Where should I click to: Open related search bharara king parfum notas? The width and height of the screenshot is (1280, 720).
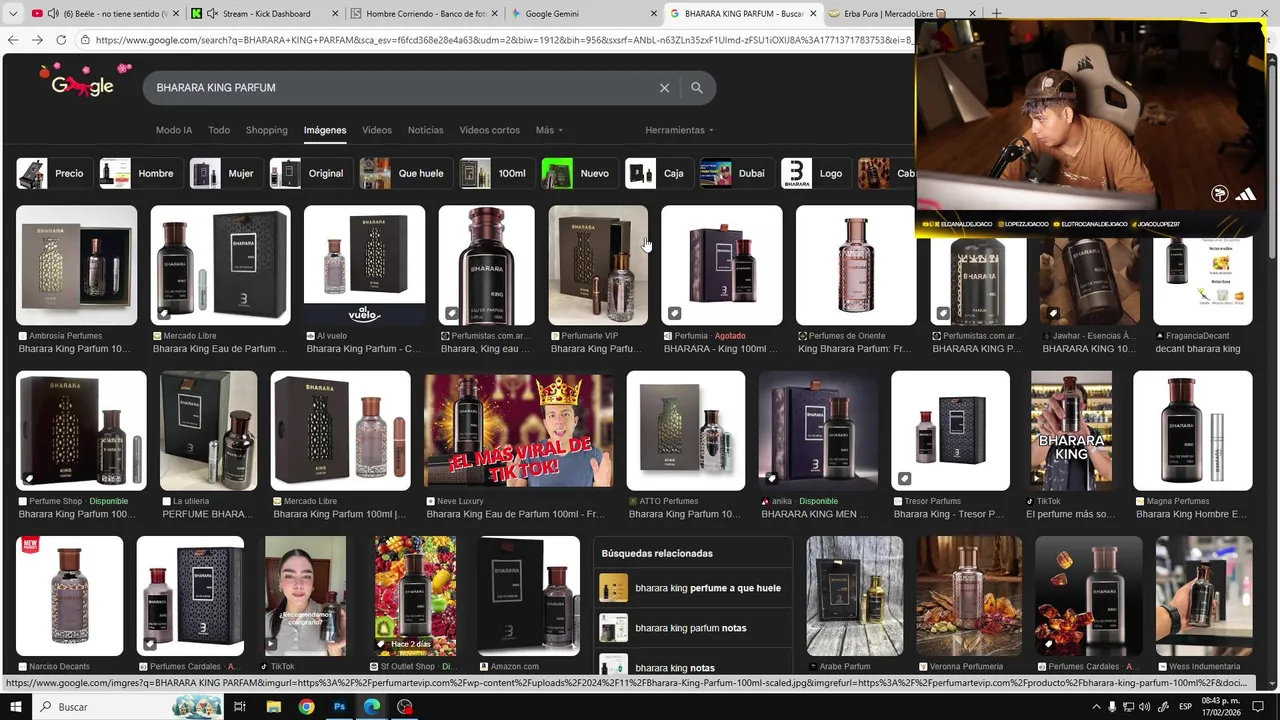tap(694, 628)
